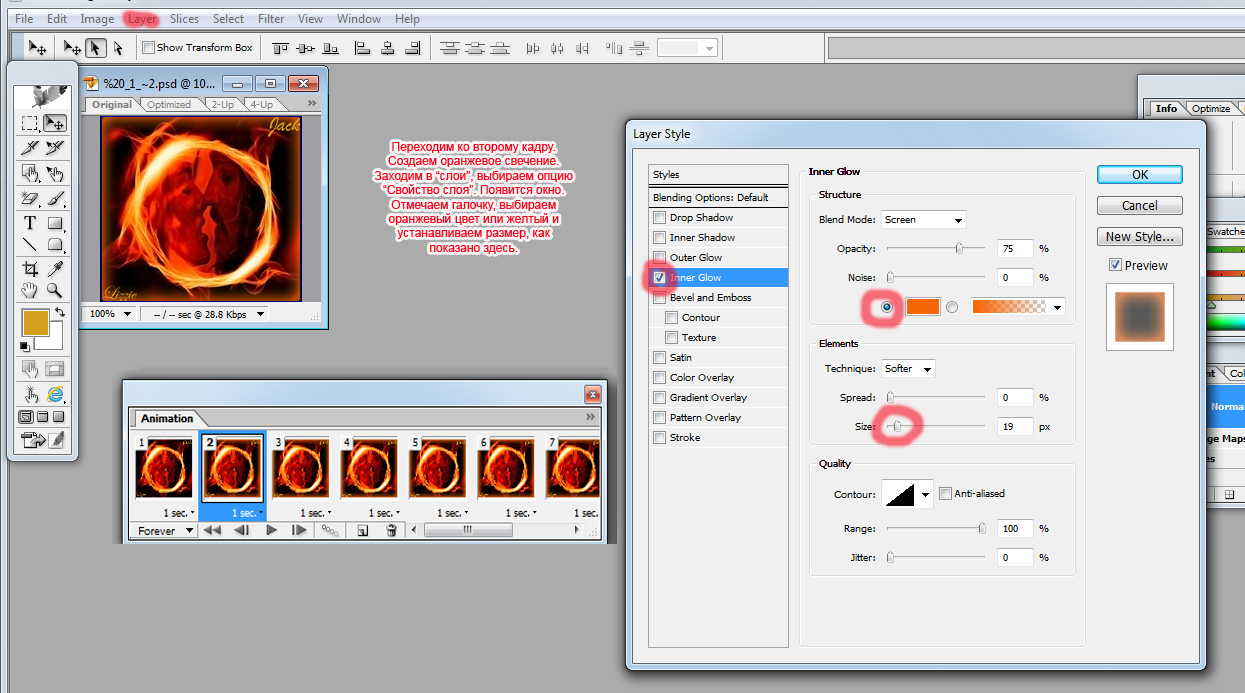Viewport: 1245px width, 693px height.
Task: Confirm Layer Style with OK
Action: (1140, 174)
